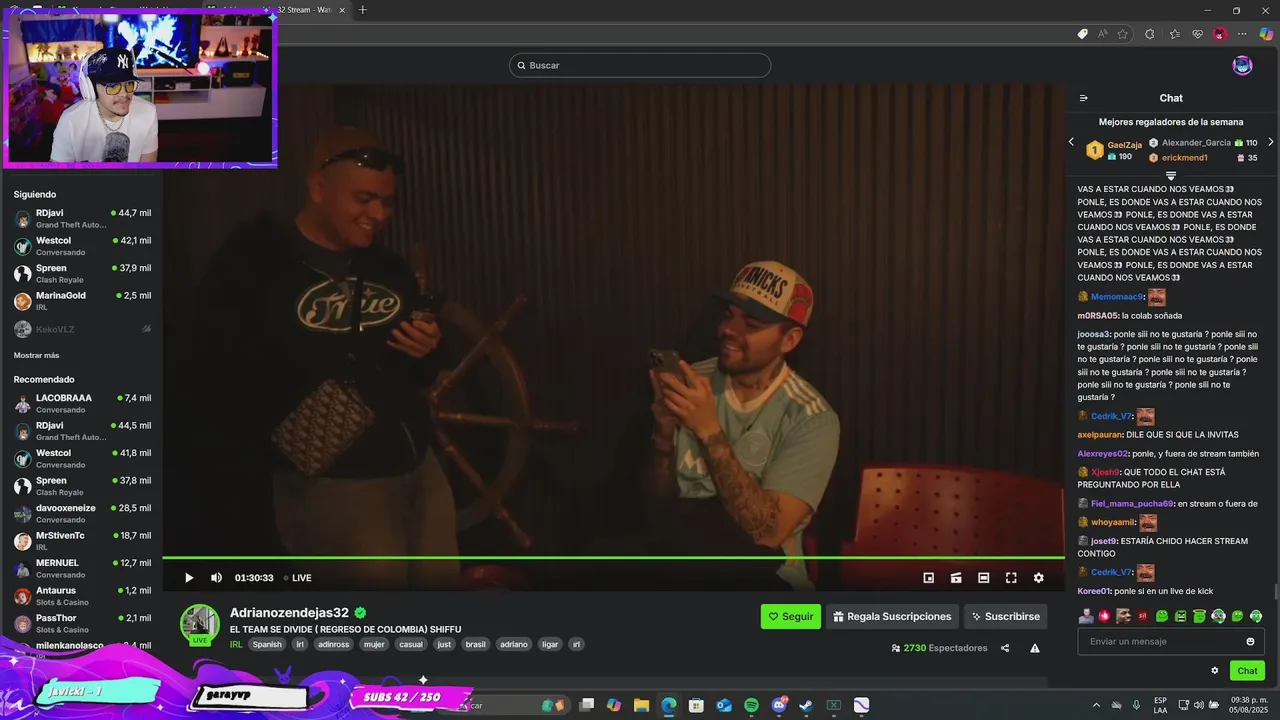Show hidden system tray icons

coord(1096,705)
